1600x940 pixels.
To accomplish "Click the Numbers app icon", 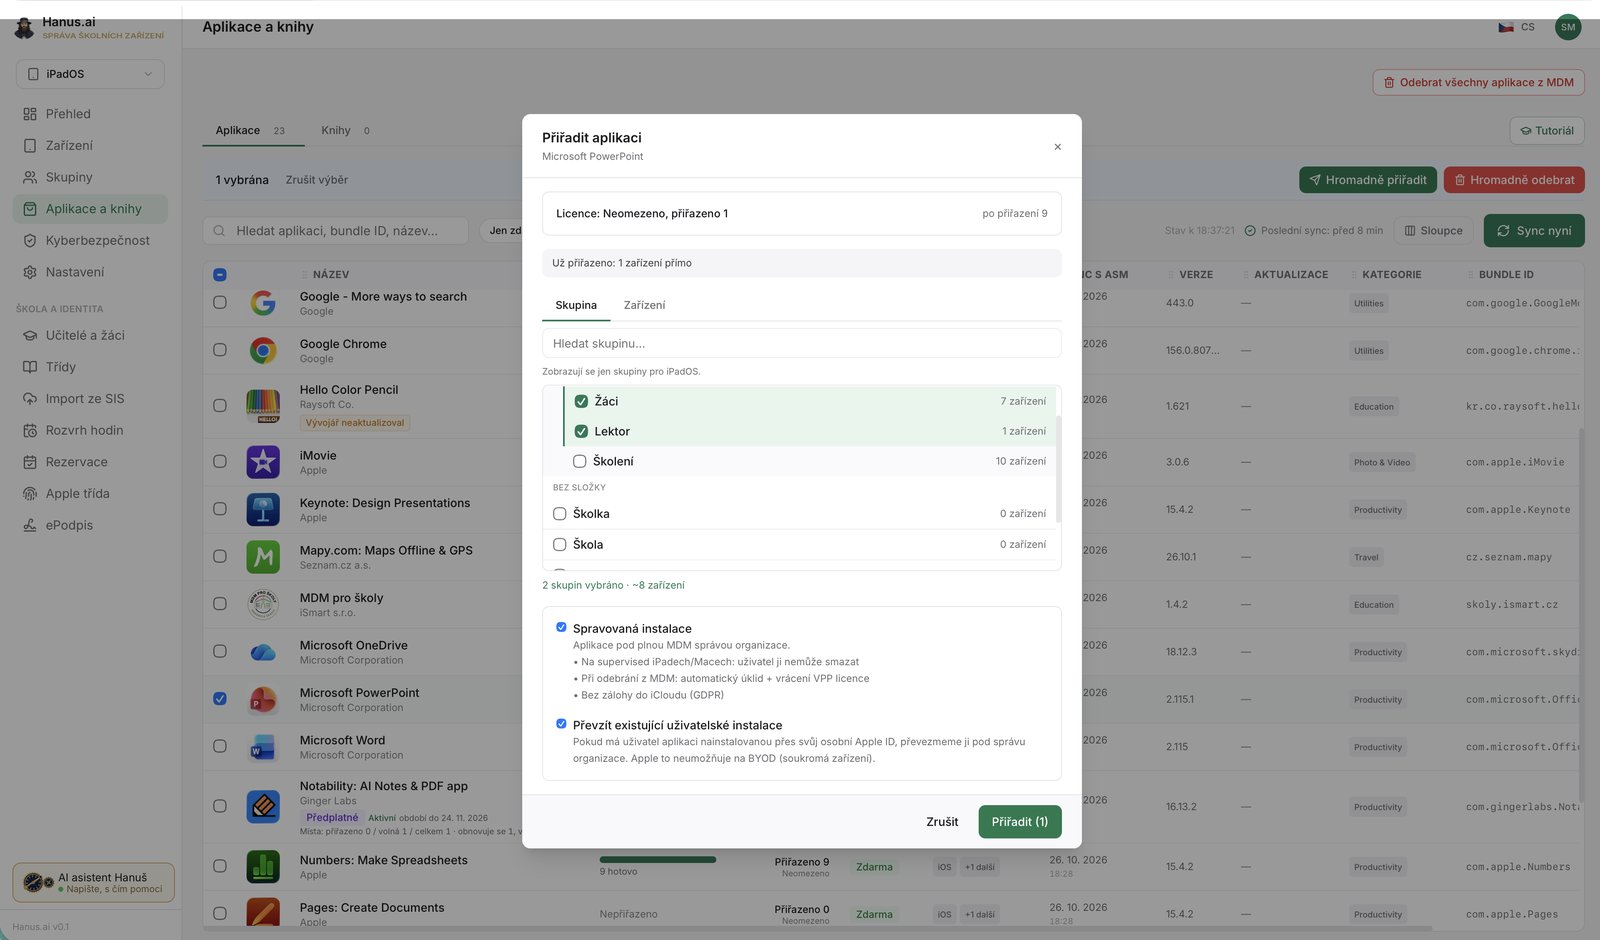I will (x=263, y=866).
